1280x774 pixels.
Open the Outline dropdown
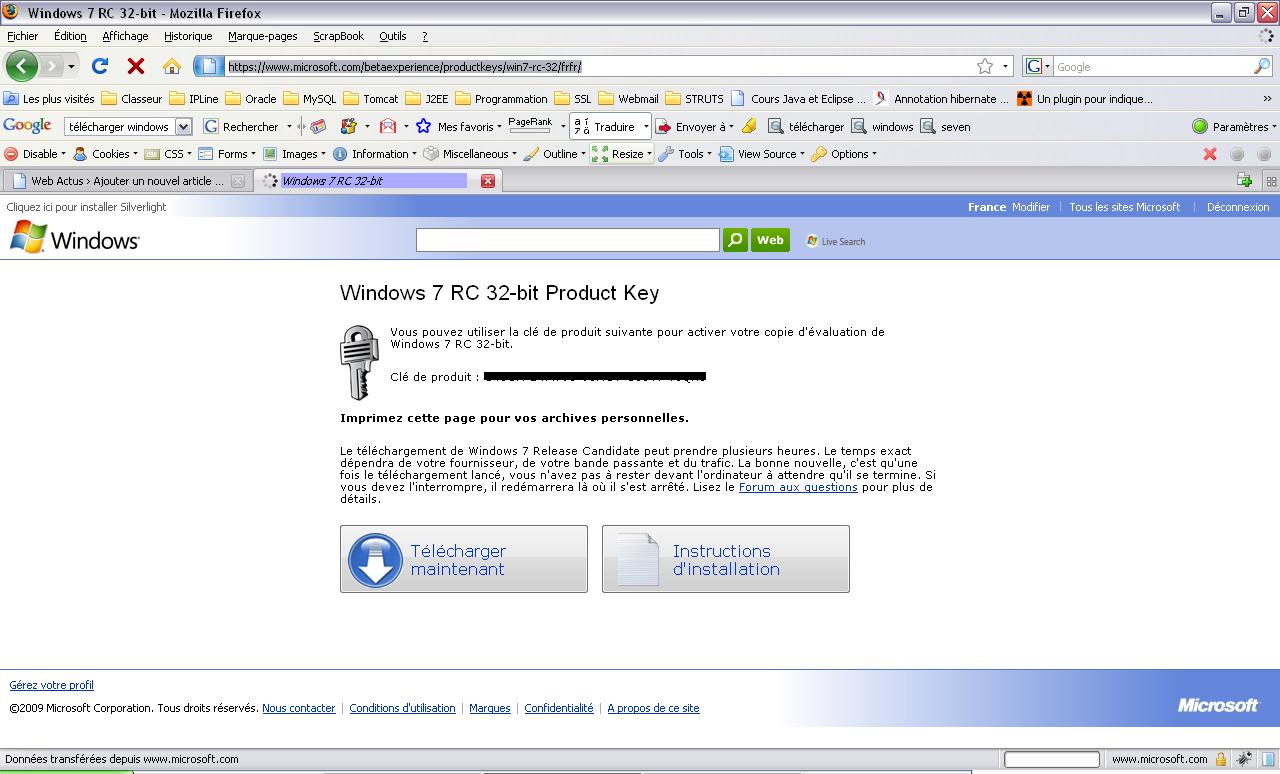tap(555, 154)
